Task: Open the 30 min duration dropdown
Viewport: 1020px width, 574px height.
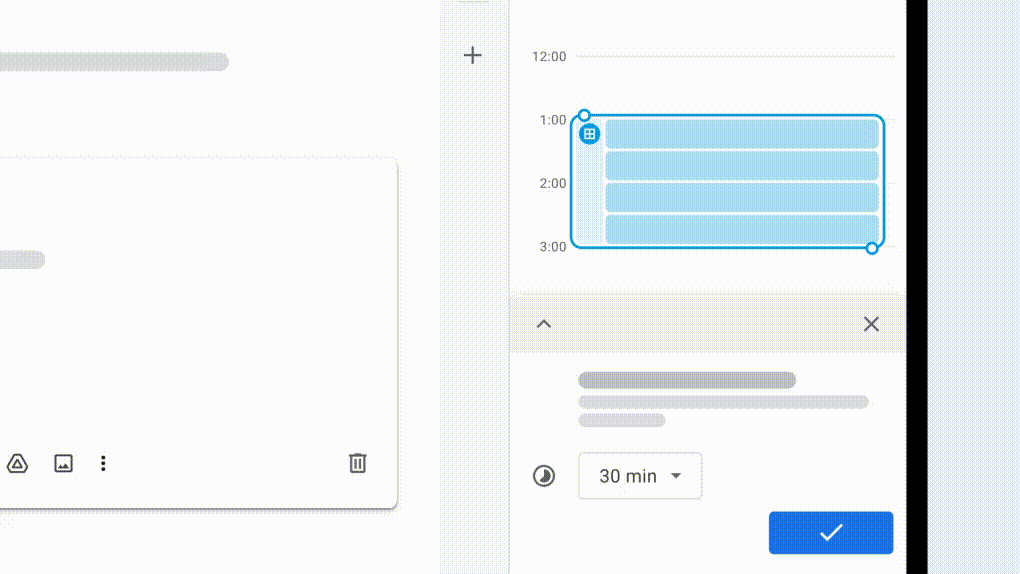Action: (640, 476)
